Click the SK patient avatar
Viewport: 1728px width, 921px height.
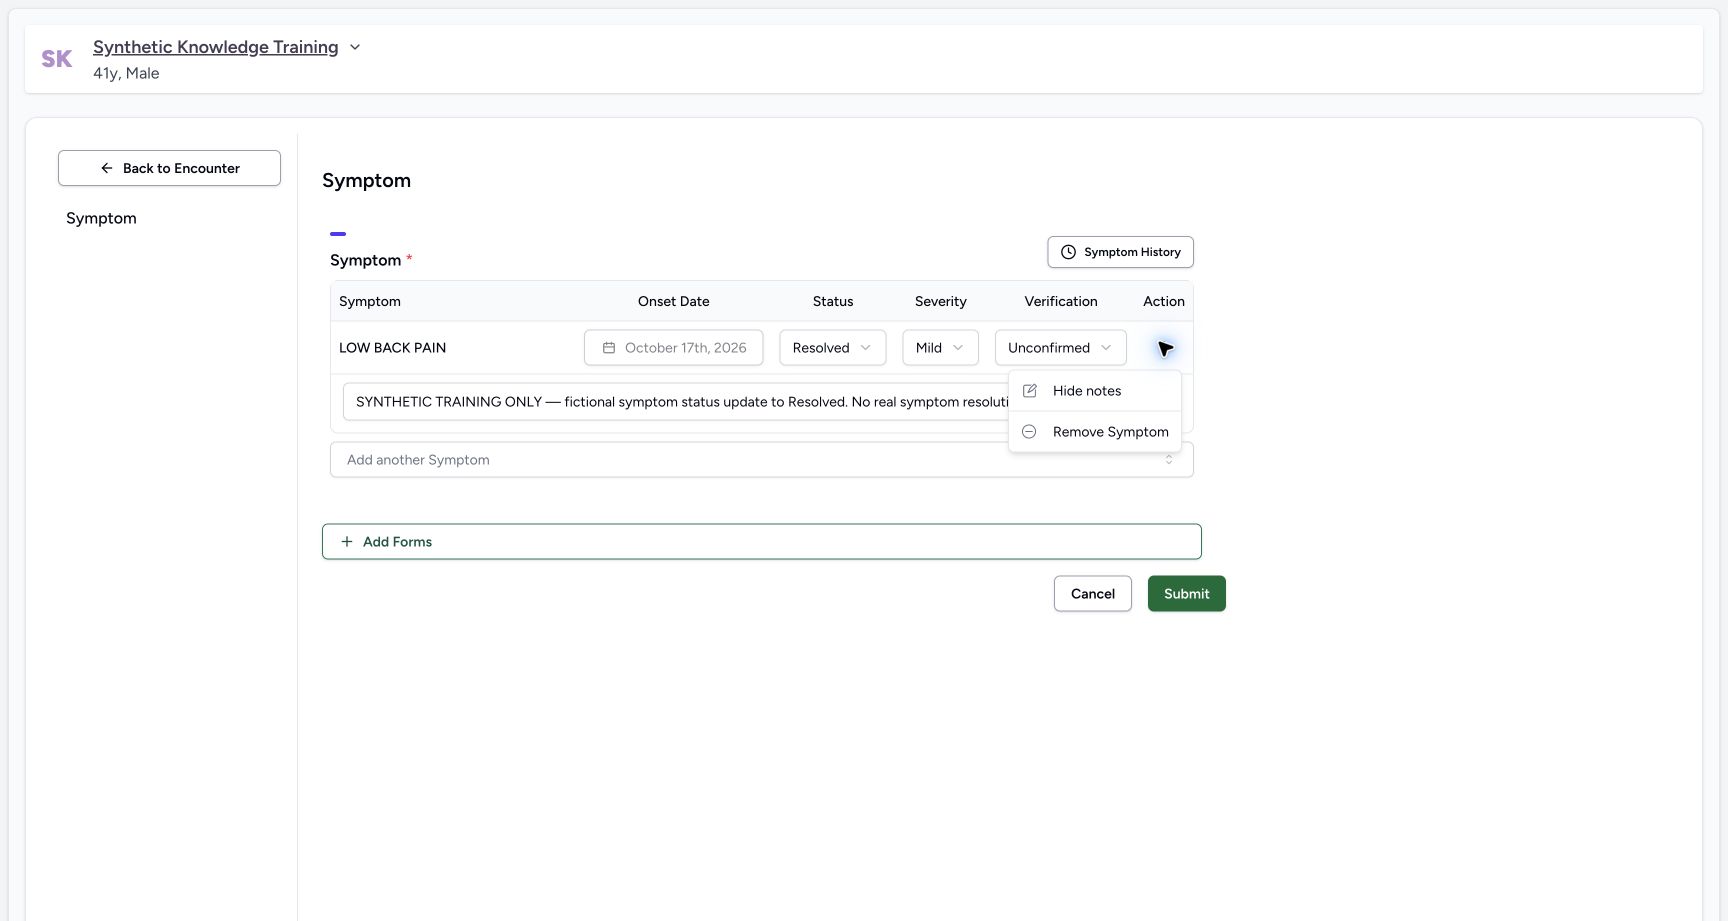click(56, 59)
